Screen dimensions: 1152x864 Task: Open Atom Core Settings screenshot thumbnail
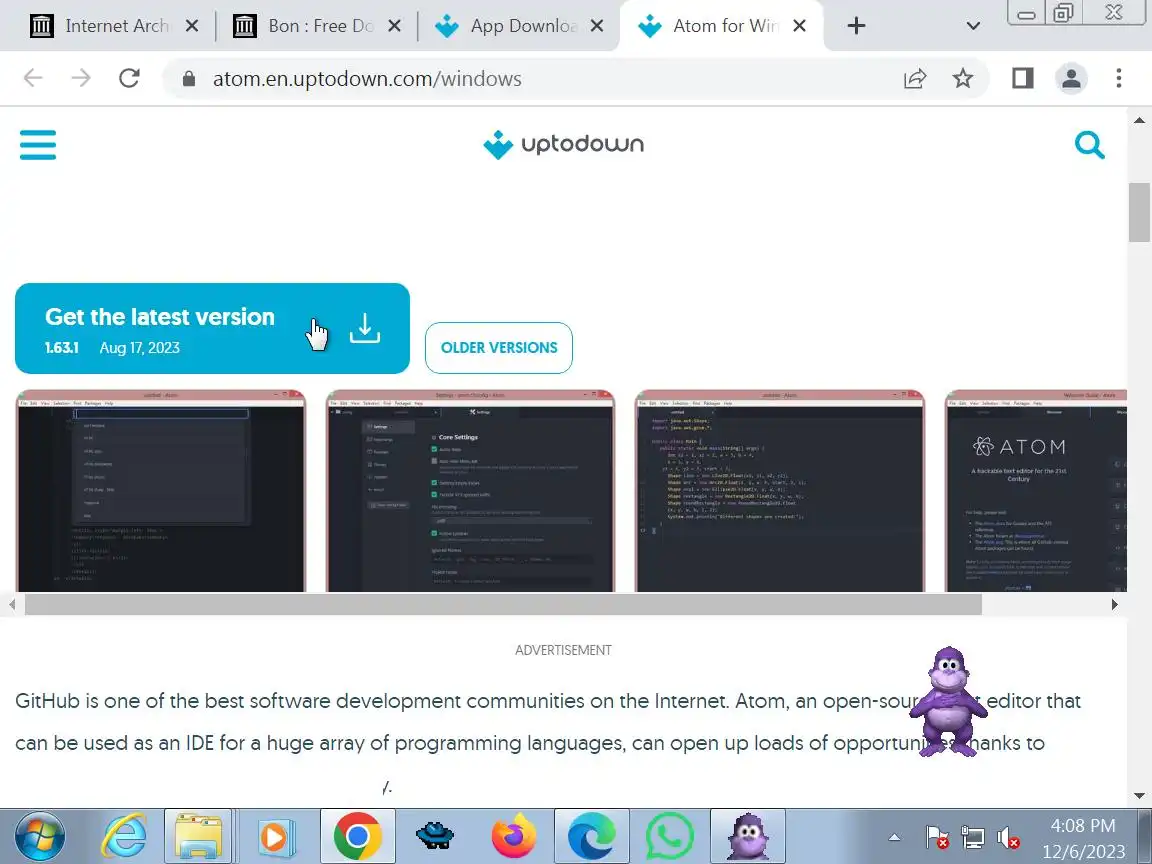click(470, 491)
